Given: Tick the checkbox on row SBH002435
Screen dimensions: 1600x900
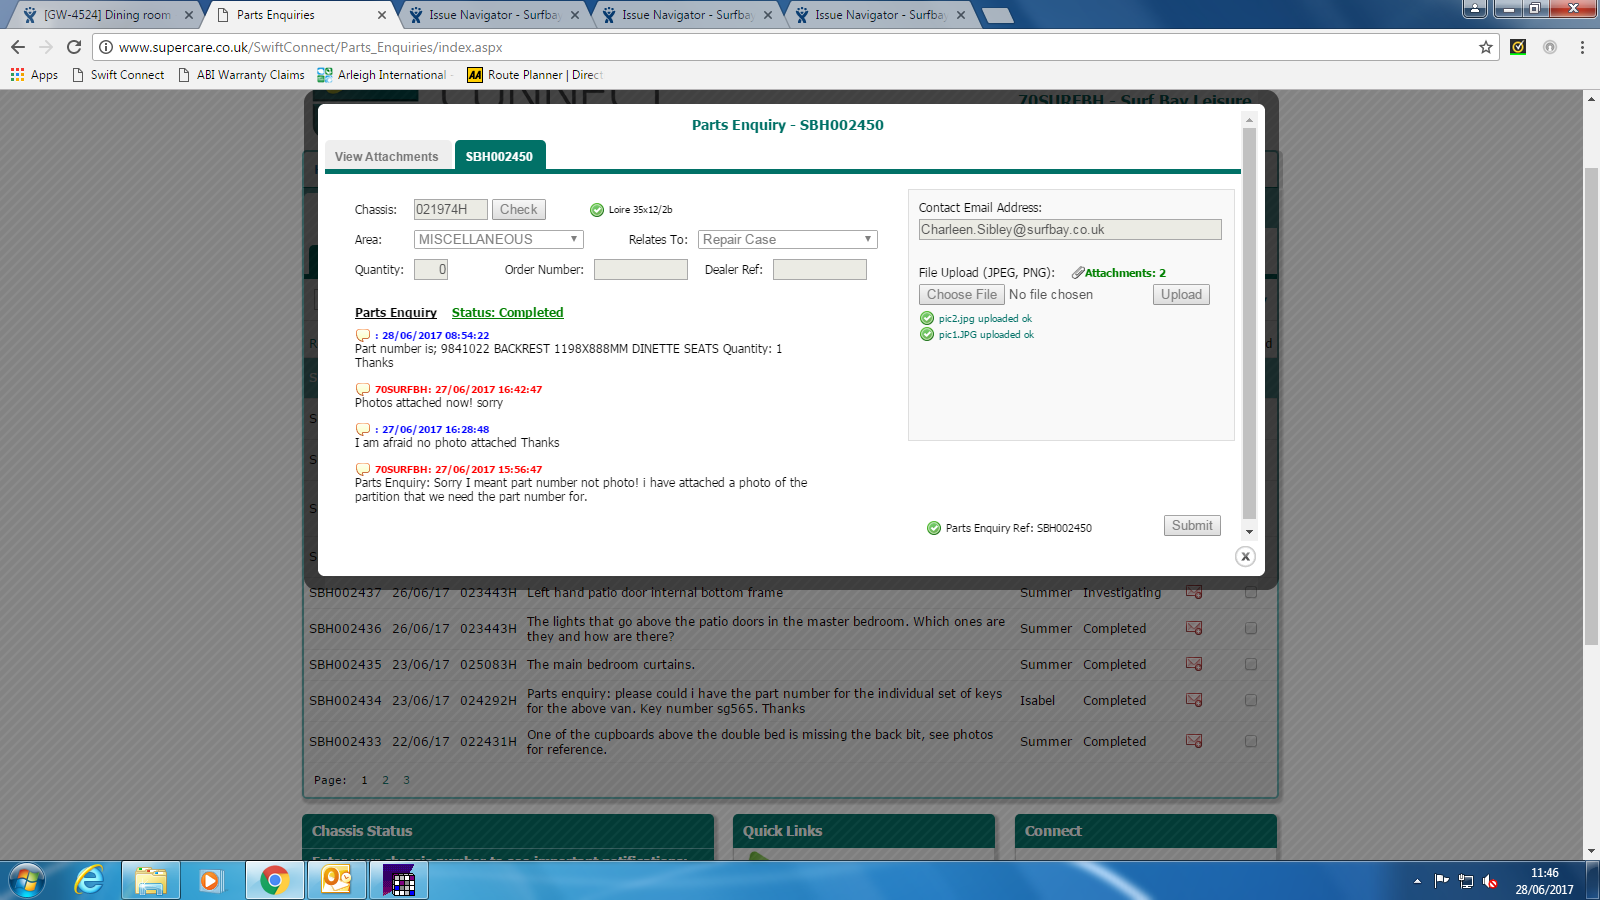Looking at the screenshot, I should (x=1251, y=664).
